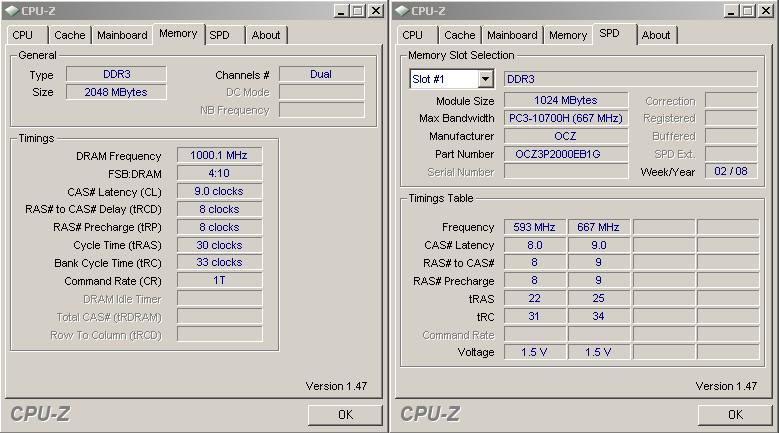Open CPU tab in left CPU-Z window

23,35
